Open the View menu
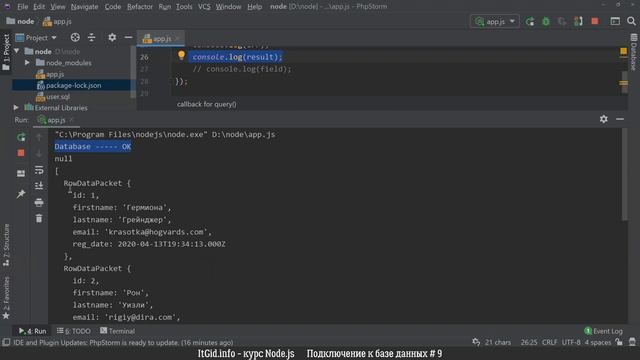 [58, 7]
